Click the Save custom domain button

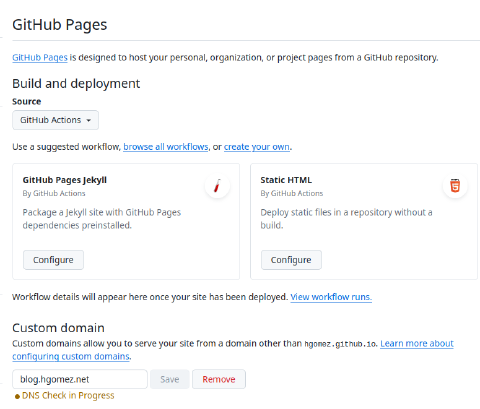click(170, 379)
